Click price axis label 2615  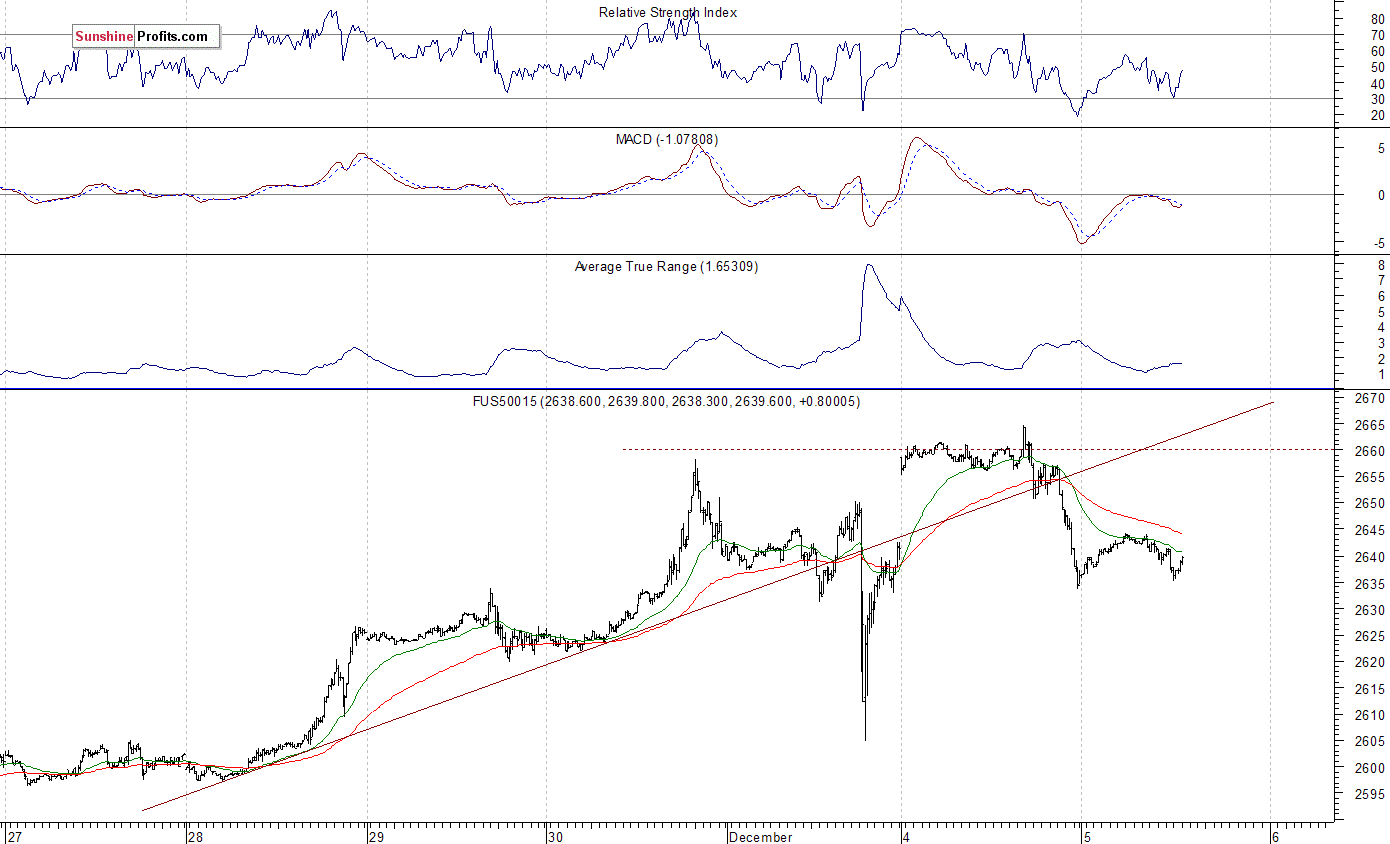pos(1372,689)
